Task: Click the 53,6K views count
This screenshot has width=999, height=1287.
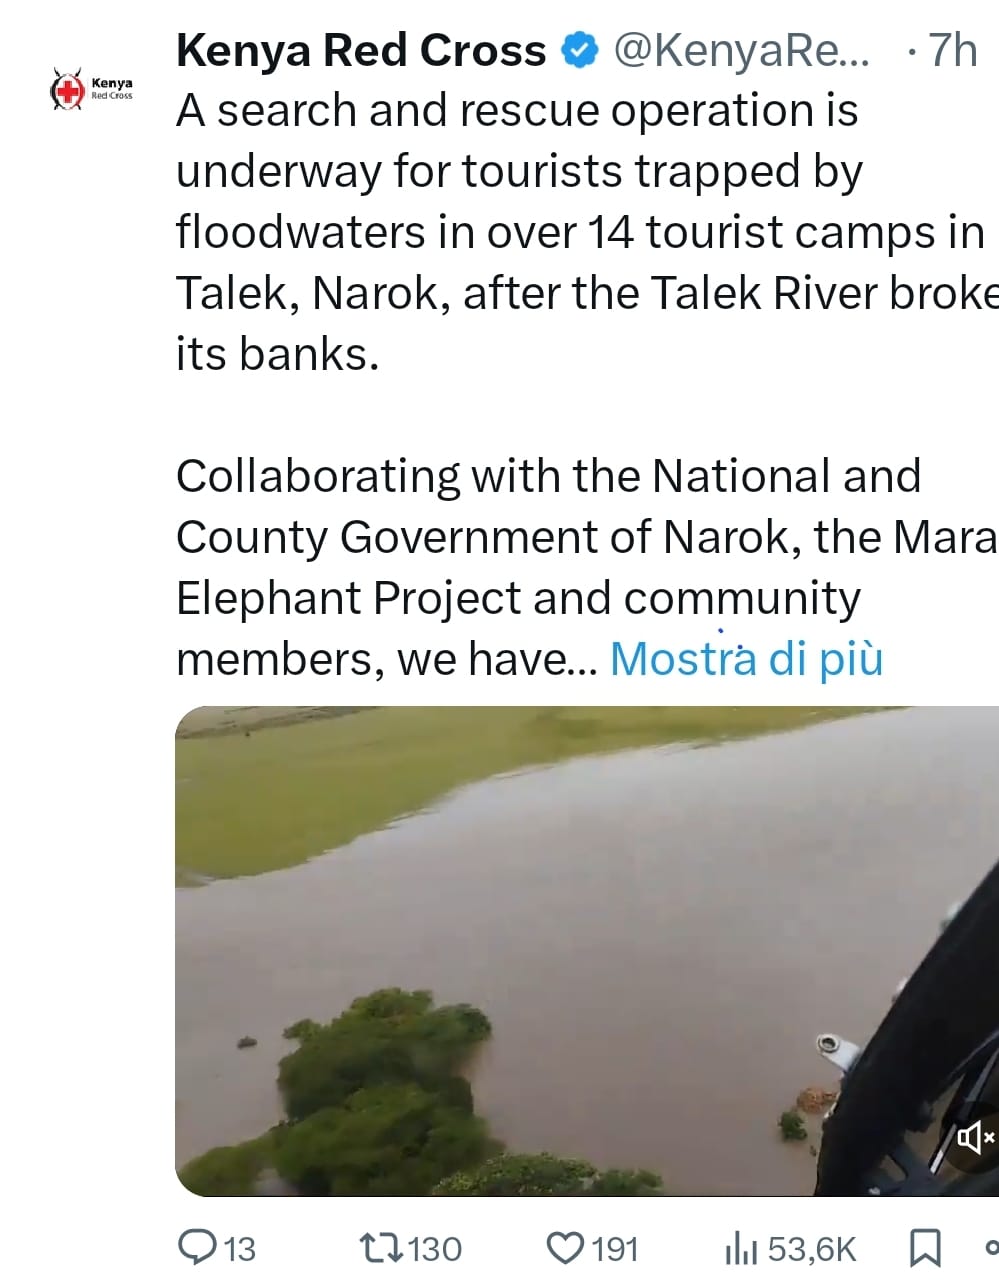Action: point(812,1249)
